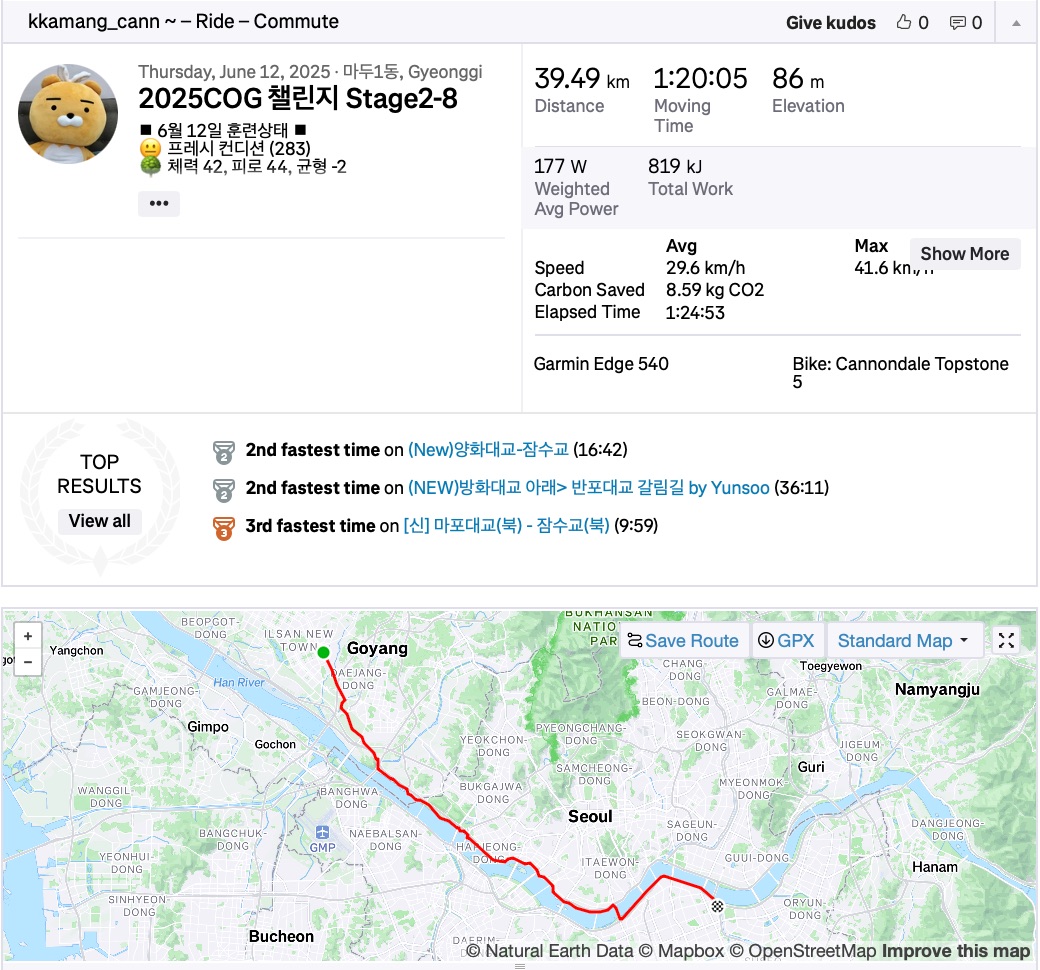1040x970 pixels.
Task: Open the athlete's avatar photo
Action: [68, 113]
